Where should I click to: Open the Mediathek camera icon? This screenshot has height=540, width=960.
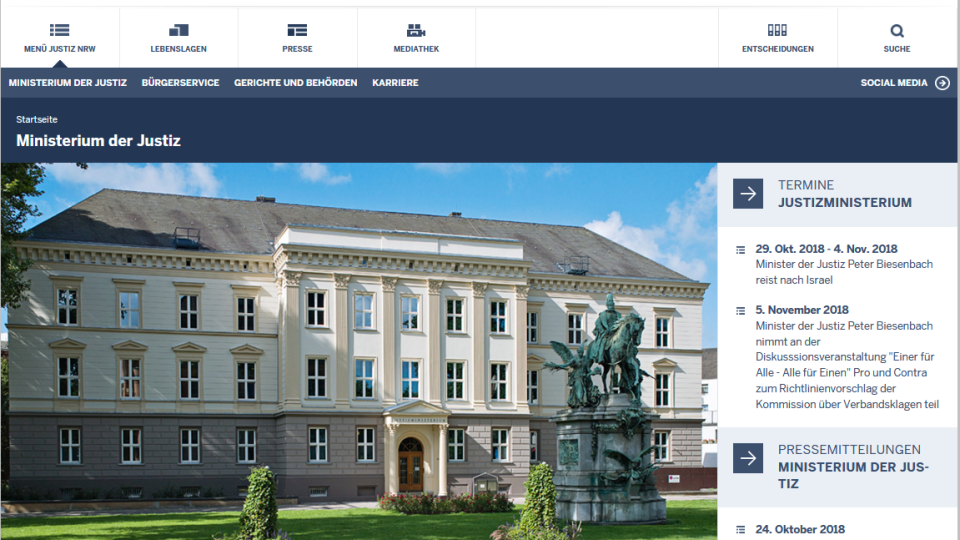click(x=416, y=30)
